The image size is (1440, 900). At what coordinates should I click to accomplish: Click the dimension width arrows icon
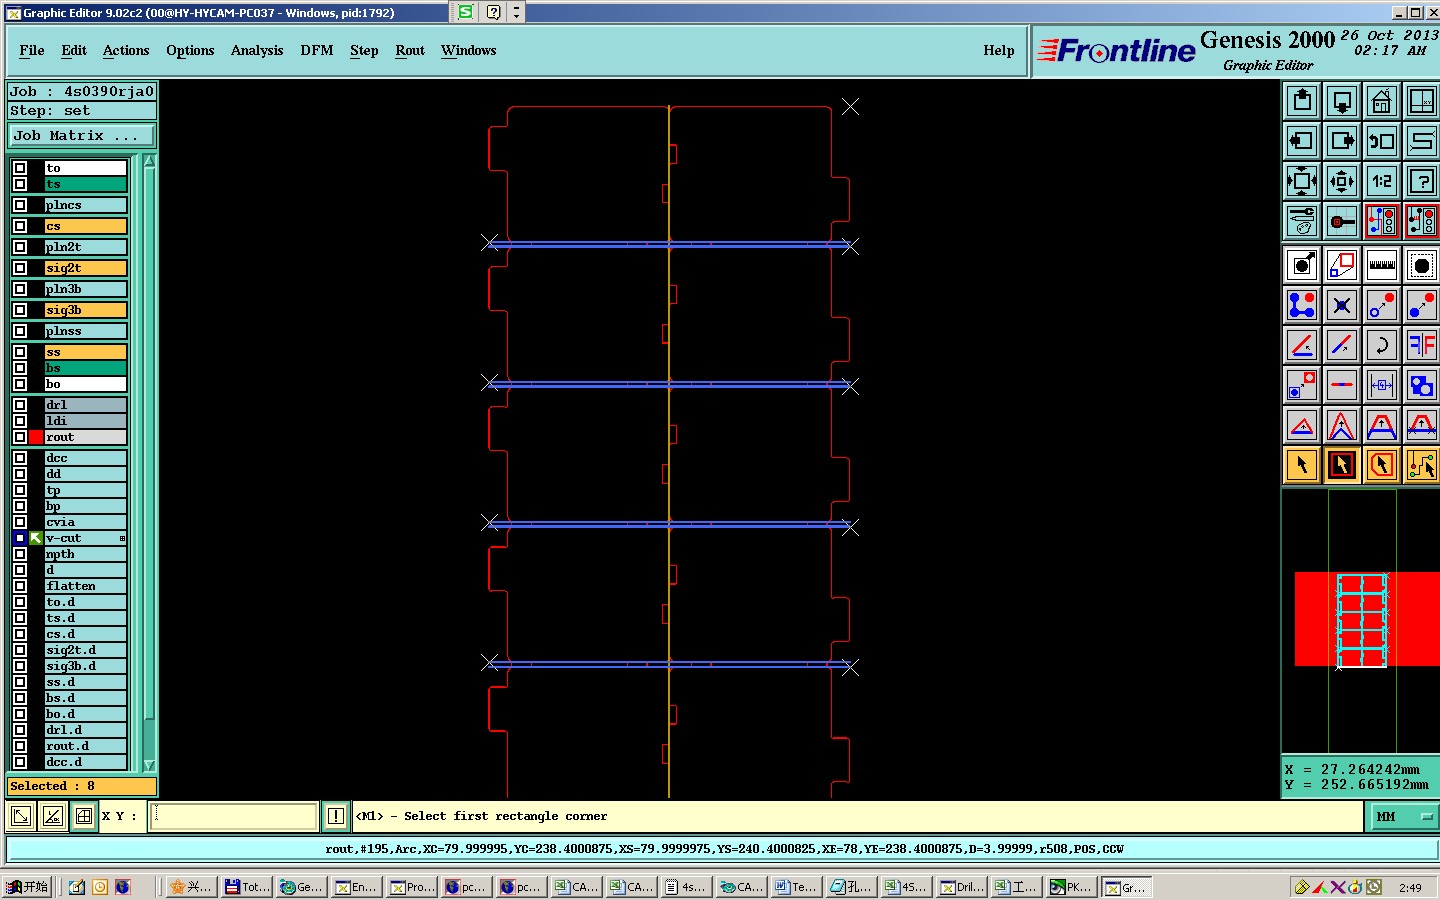[1382, 385]
